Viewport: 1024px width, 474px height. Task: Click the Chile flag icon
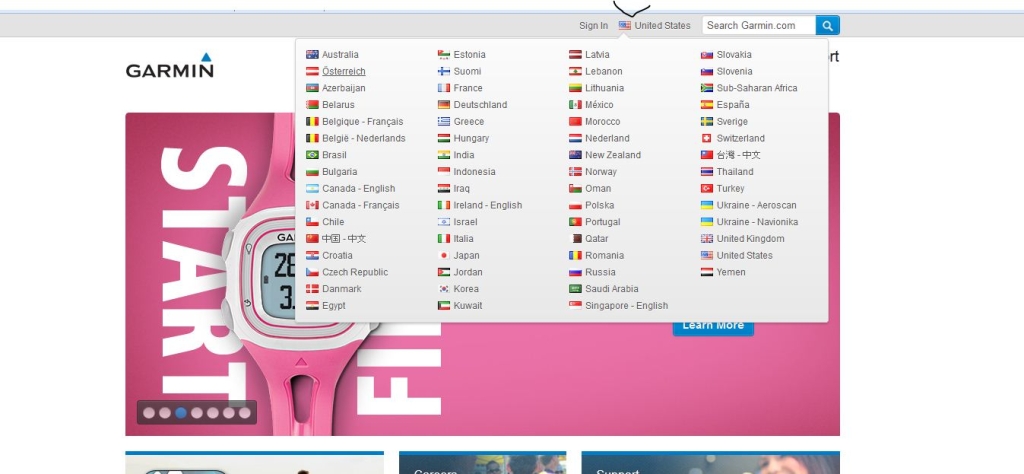click(x=312, y=222)
